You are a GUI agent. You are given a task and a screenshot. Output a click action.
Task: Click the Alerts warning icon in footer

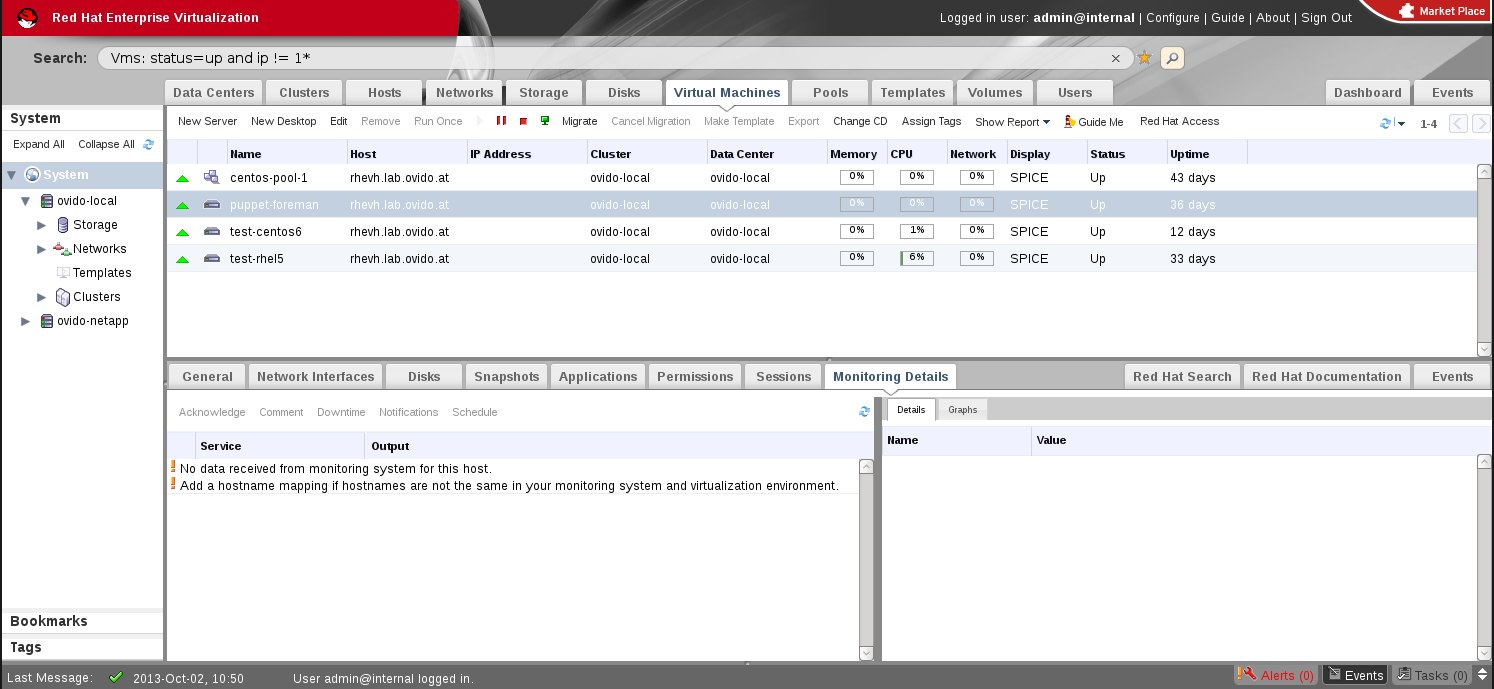click(x=1245, y=675)
